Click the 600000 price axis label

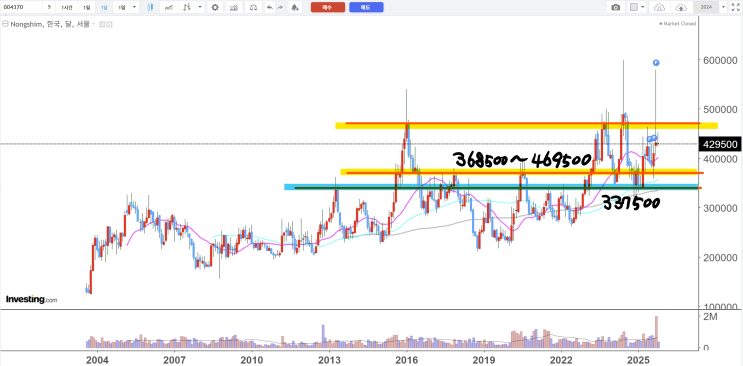(719, 60)
